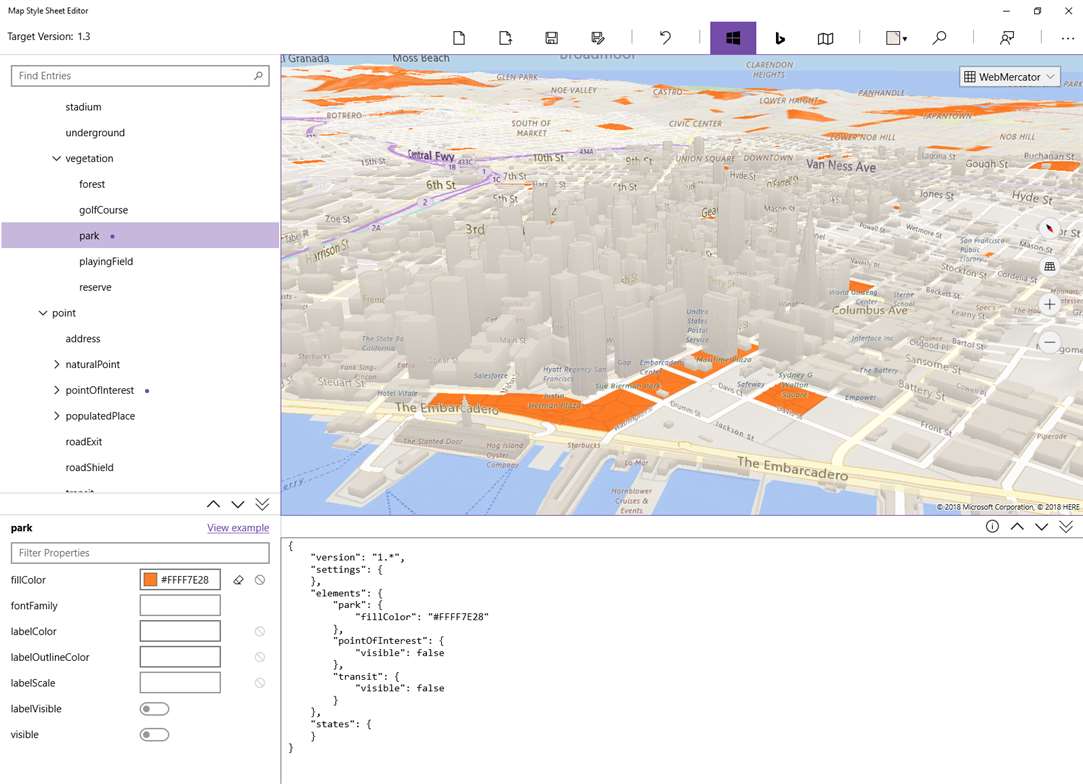The height and width of the screenshot is (784, 1083).
Task: Open the View example link
Action: click(x=238, y=528)
